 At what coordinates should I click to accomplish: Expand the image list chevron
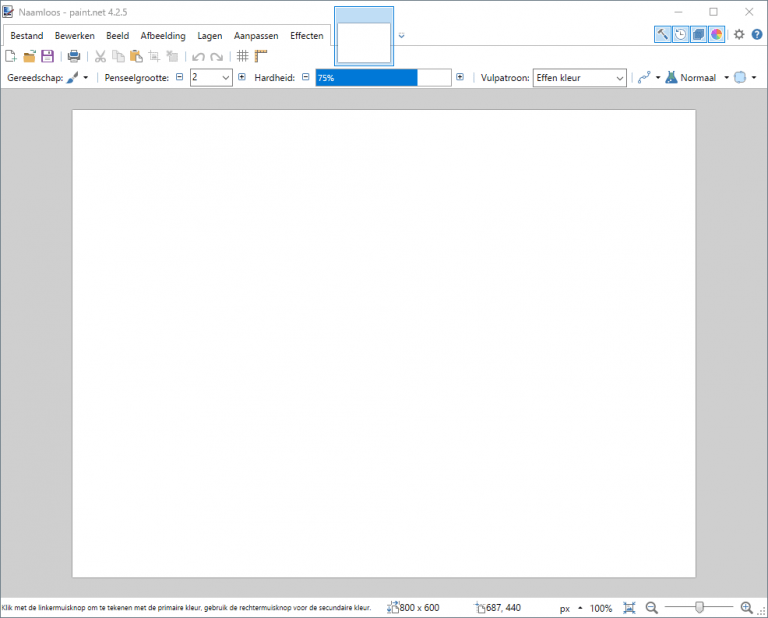pos(402,35)
